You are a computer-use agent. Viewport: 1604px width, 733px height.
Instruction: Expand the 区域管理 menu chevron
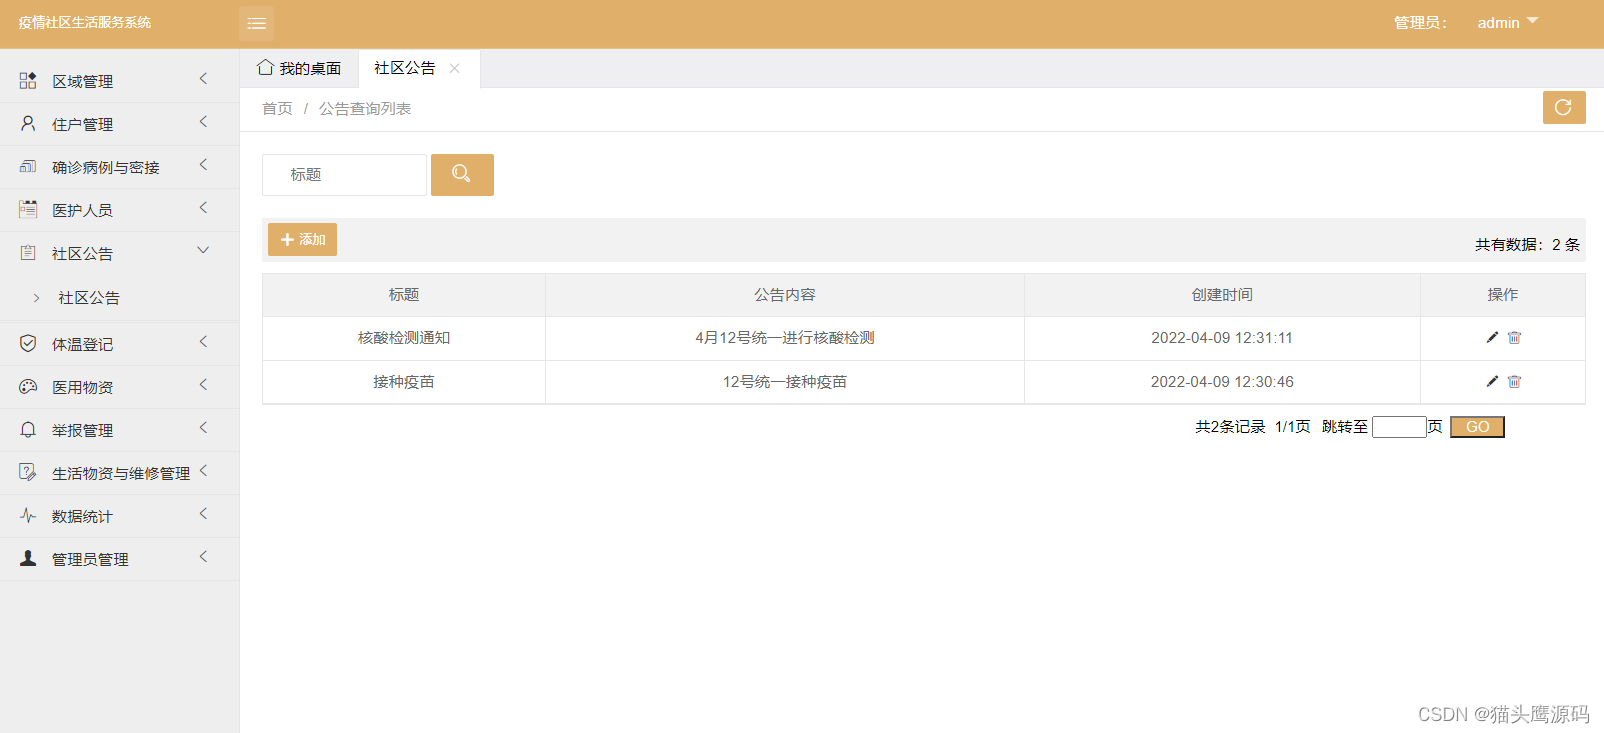(x=203, y=79)
